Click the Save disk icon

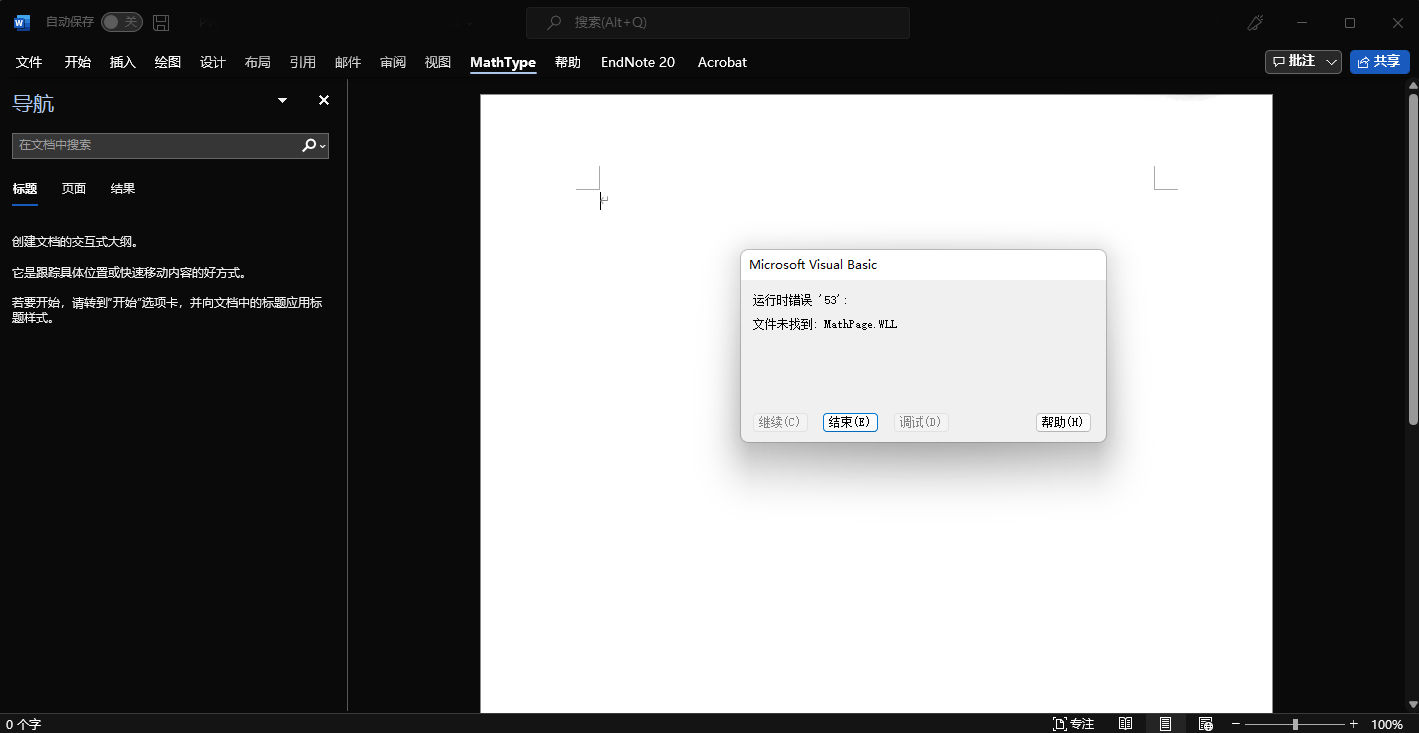(161, 22)
